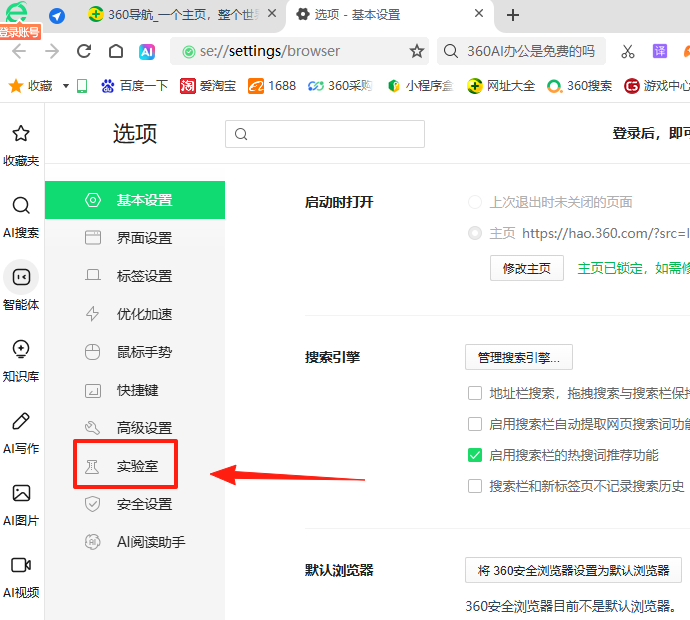Bookmark this page with star icon
This screenshot has height=620, width=690.
(417, 51)
